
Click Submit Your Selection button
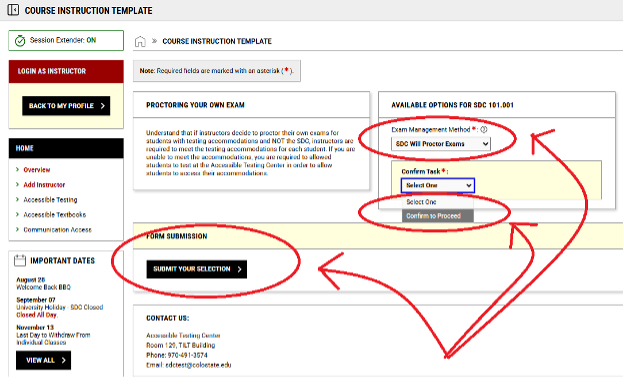pyautogui.click(x=197, y=269)
